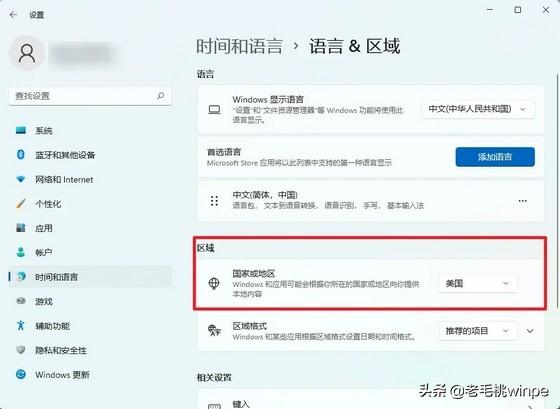This screenshot has height=409, width=560.
Task: Click the network Wi-Fi icon in sidebar
Action: (x=21, y=179)
